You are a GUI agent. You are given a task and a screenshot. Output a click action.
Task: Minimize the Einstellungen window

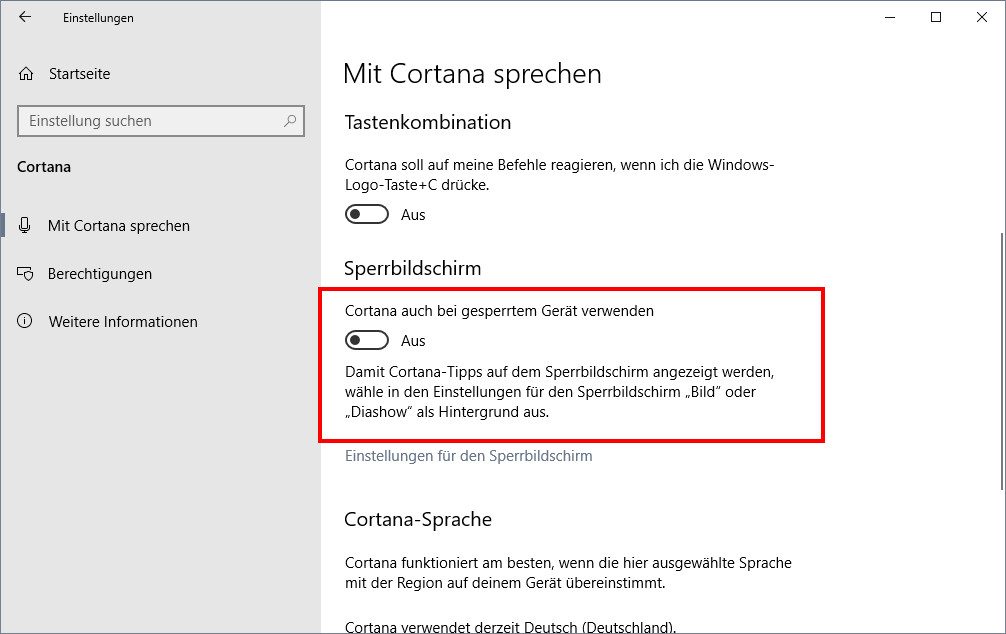pyautogui.click(x=890, y=17)
